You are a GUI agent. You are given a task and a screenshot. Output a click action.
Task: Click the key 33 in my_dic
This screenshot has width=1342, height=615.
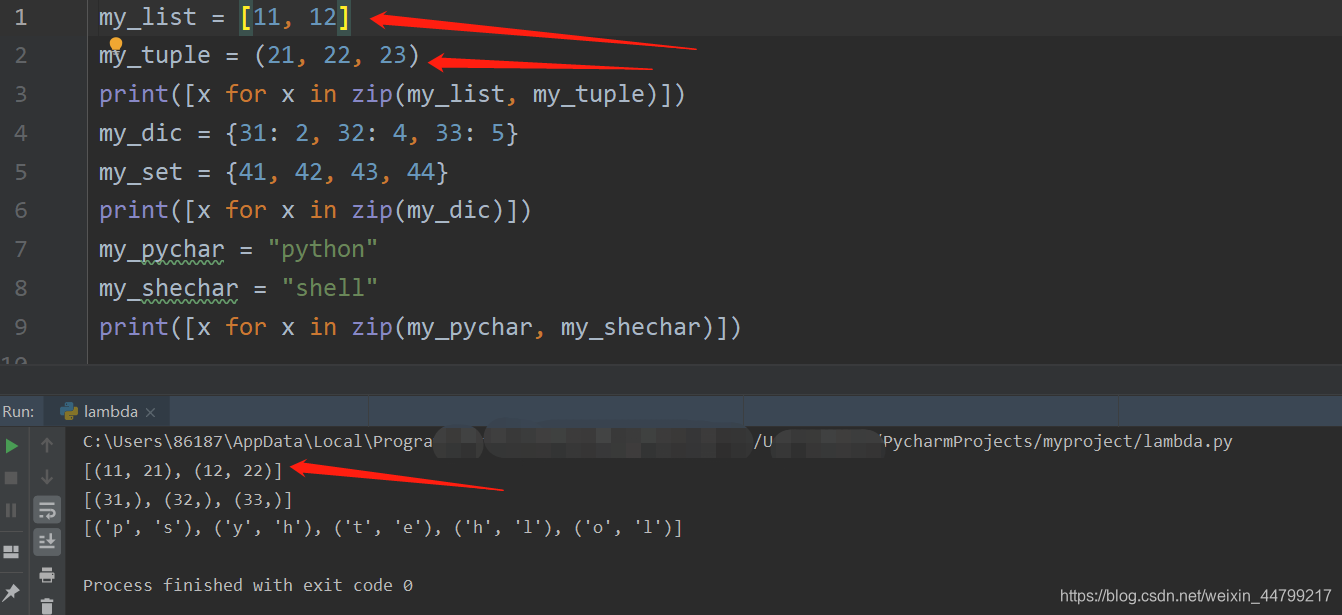click(x=449, y=133)
